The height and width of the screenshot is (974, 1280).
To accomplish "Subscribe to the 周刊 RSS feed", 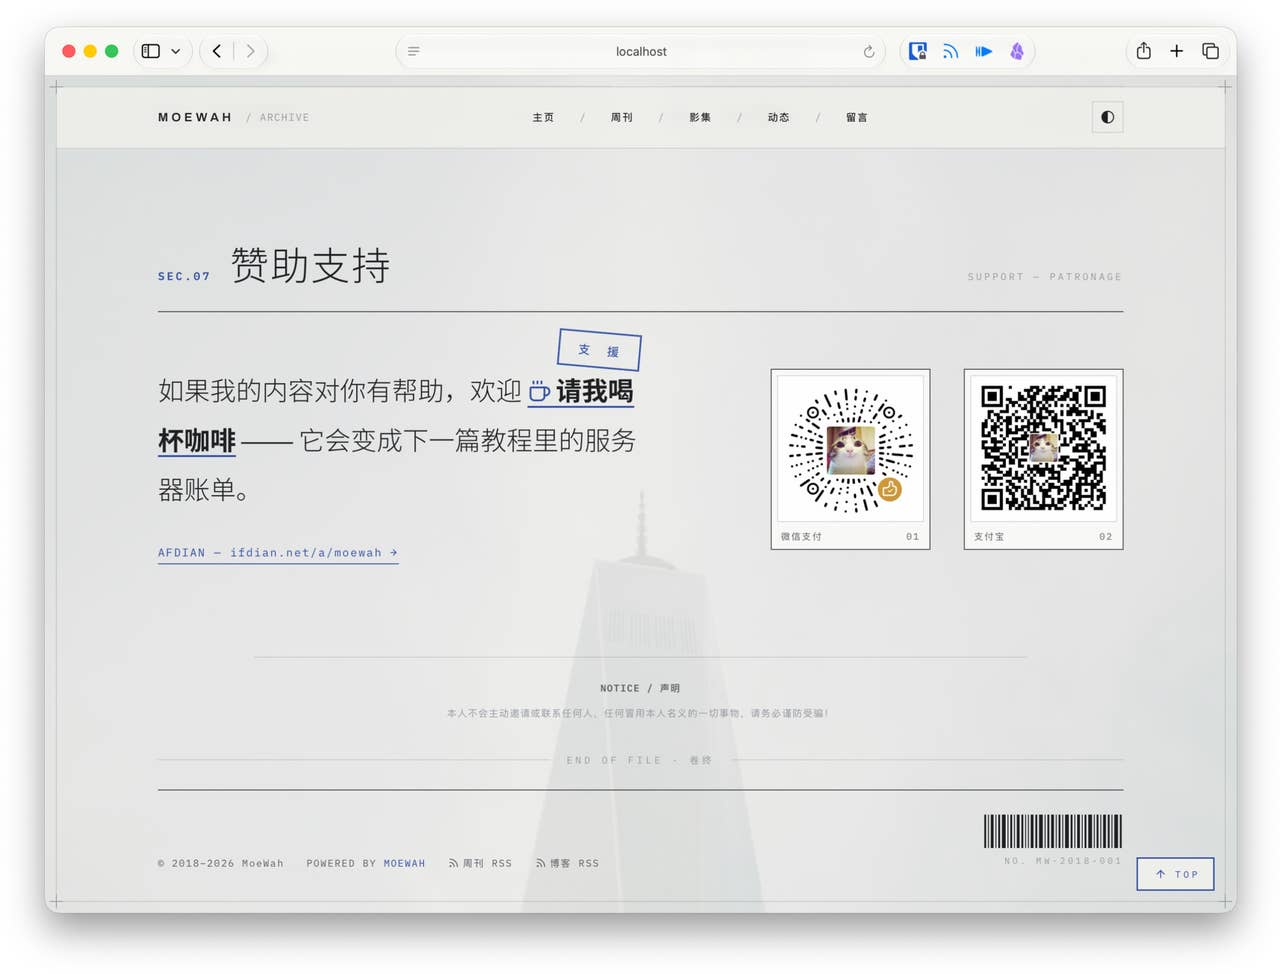I will pyautogui.click(x=480, y=863).
